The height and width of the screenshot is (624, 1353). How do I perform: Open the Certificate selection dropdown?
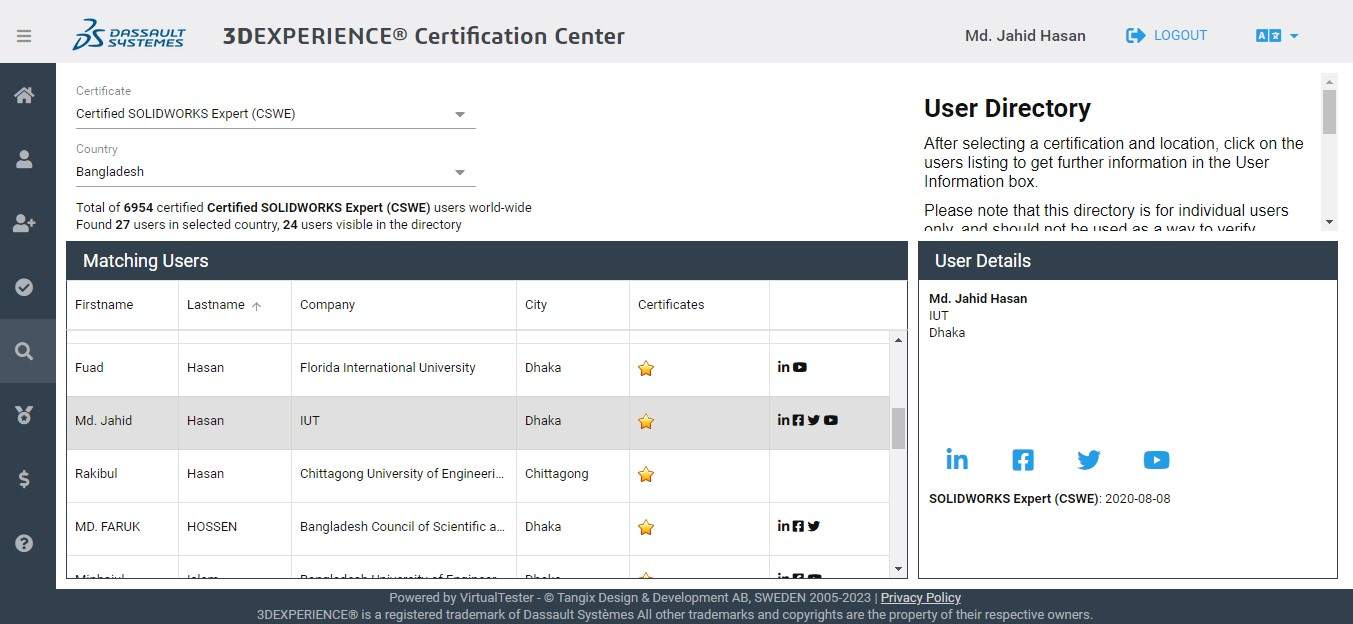click(x=460, y=113)
